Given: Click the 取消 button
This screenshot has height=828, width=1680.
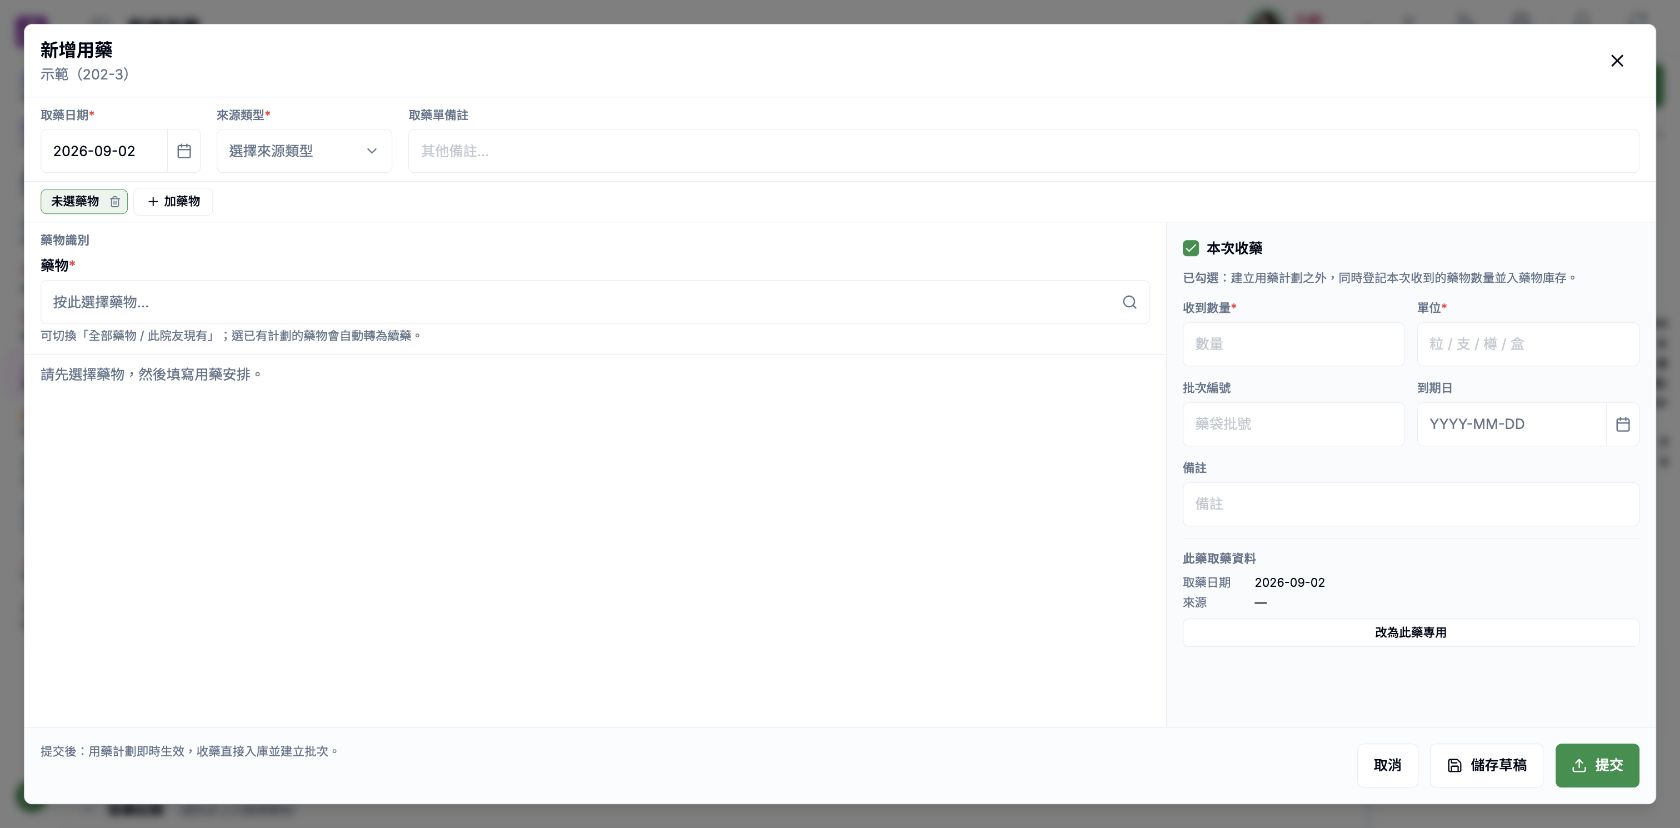Looking at the screenshot, I should [x=1387, y=765].
